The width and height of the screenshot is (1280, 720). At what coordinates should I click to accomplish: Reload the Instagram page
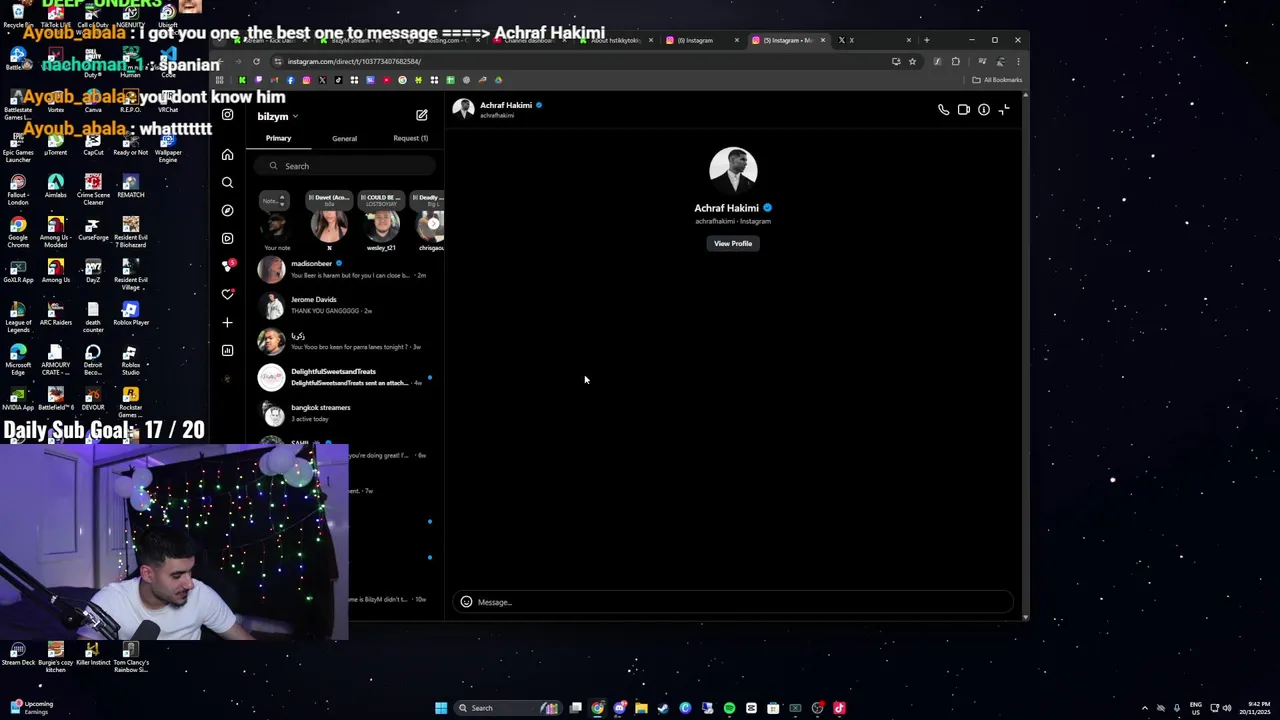tap(256, 61)
